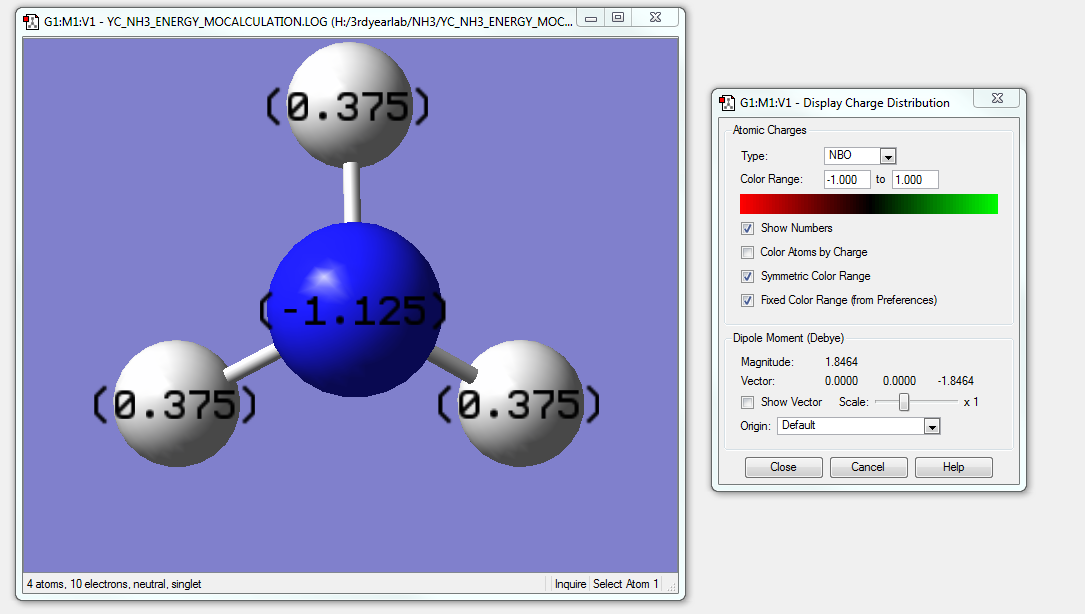Close the Display Charge Distribution dialog via X
Viewport: 1085px width, 614px height.
coord(997,100)
